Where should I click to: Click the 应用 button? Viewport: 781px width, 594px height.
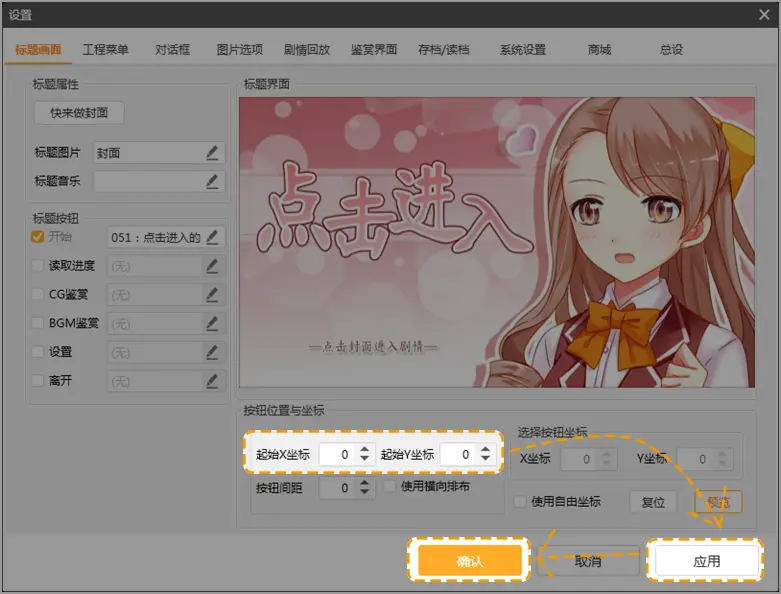click(x=706, y=561)
